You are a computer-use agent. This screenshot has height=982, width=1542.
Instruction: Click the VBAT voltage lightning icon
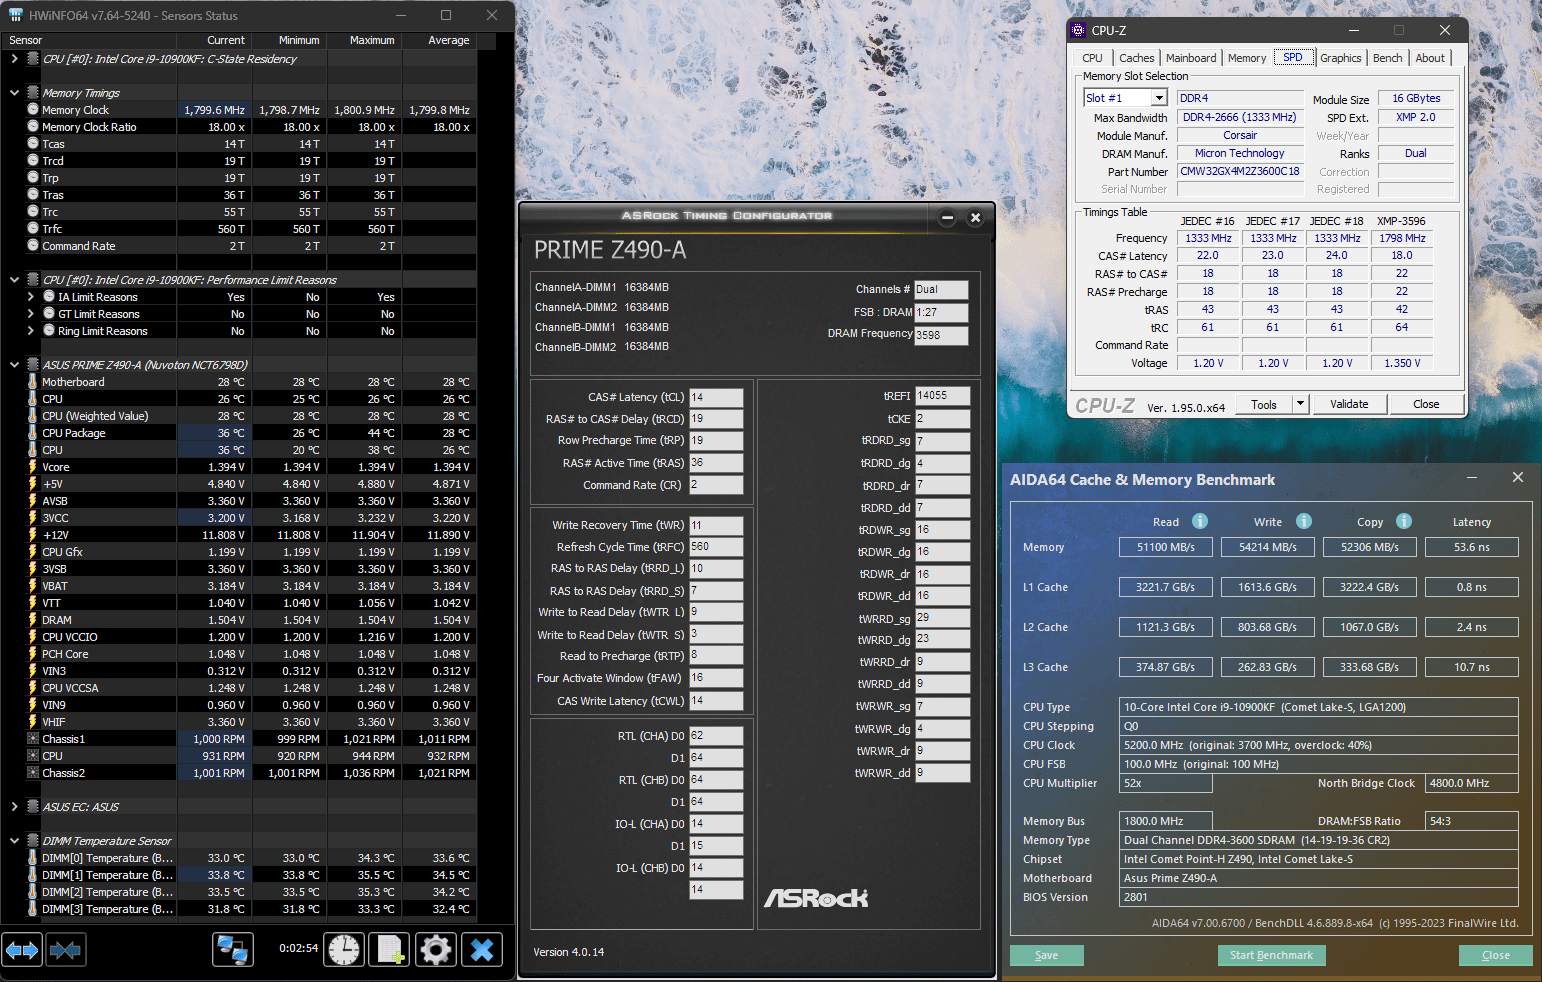click(33, 586)
